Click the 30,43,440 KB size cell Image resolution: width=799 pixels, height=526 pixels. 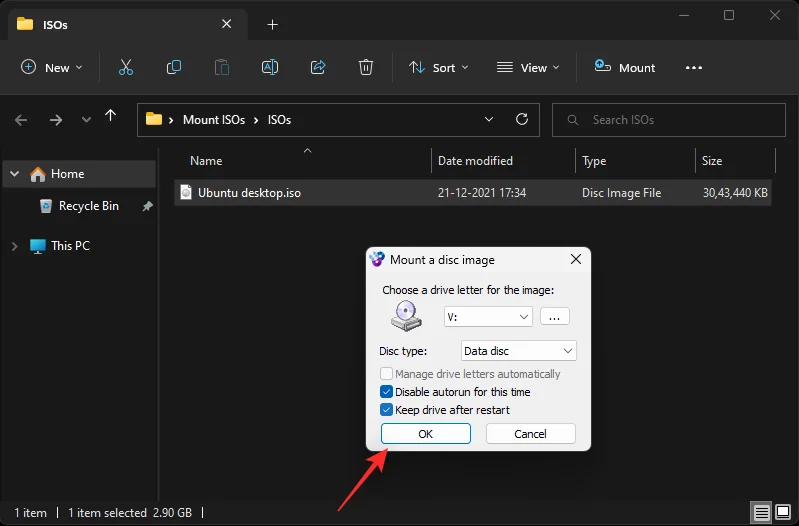point(735,193)
